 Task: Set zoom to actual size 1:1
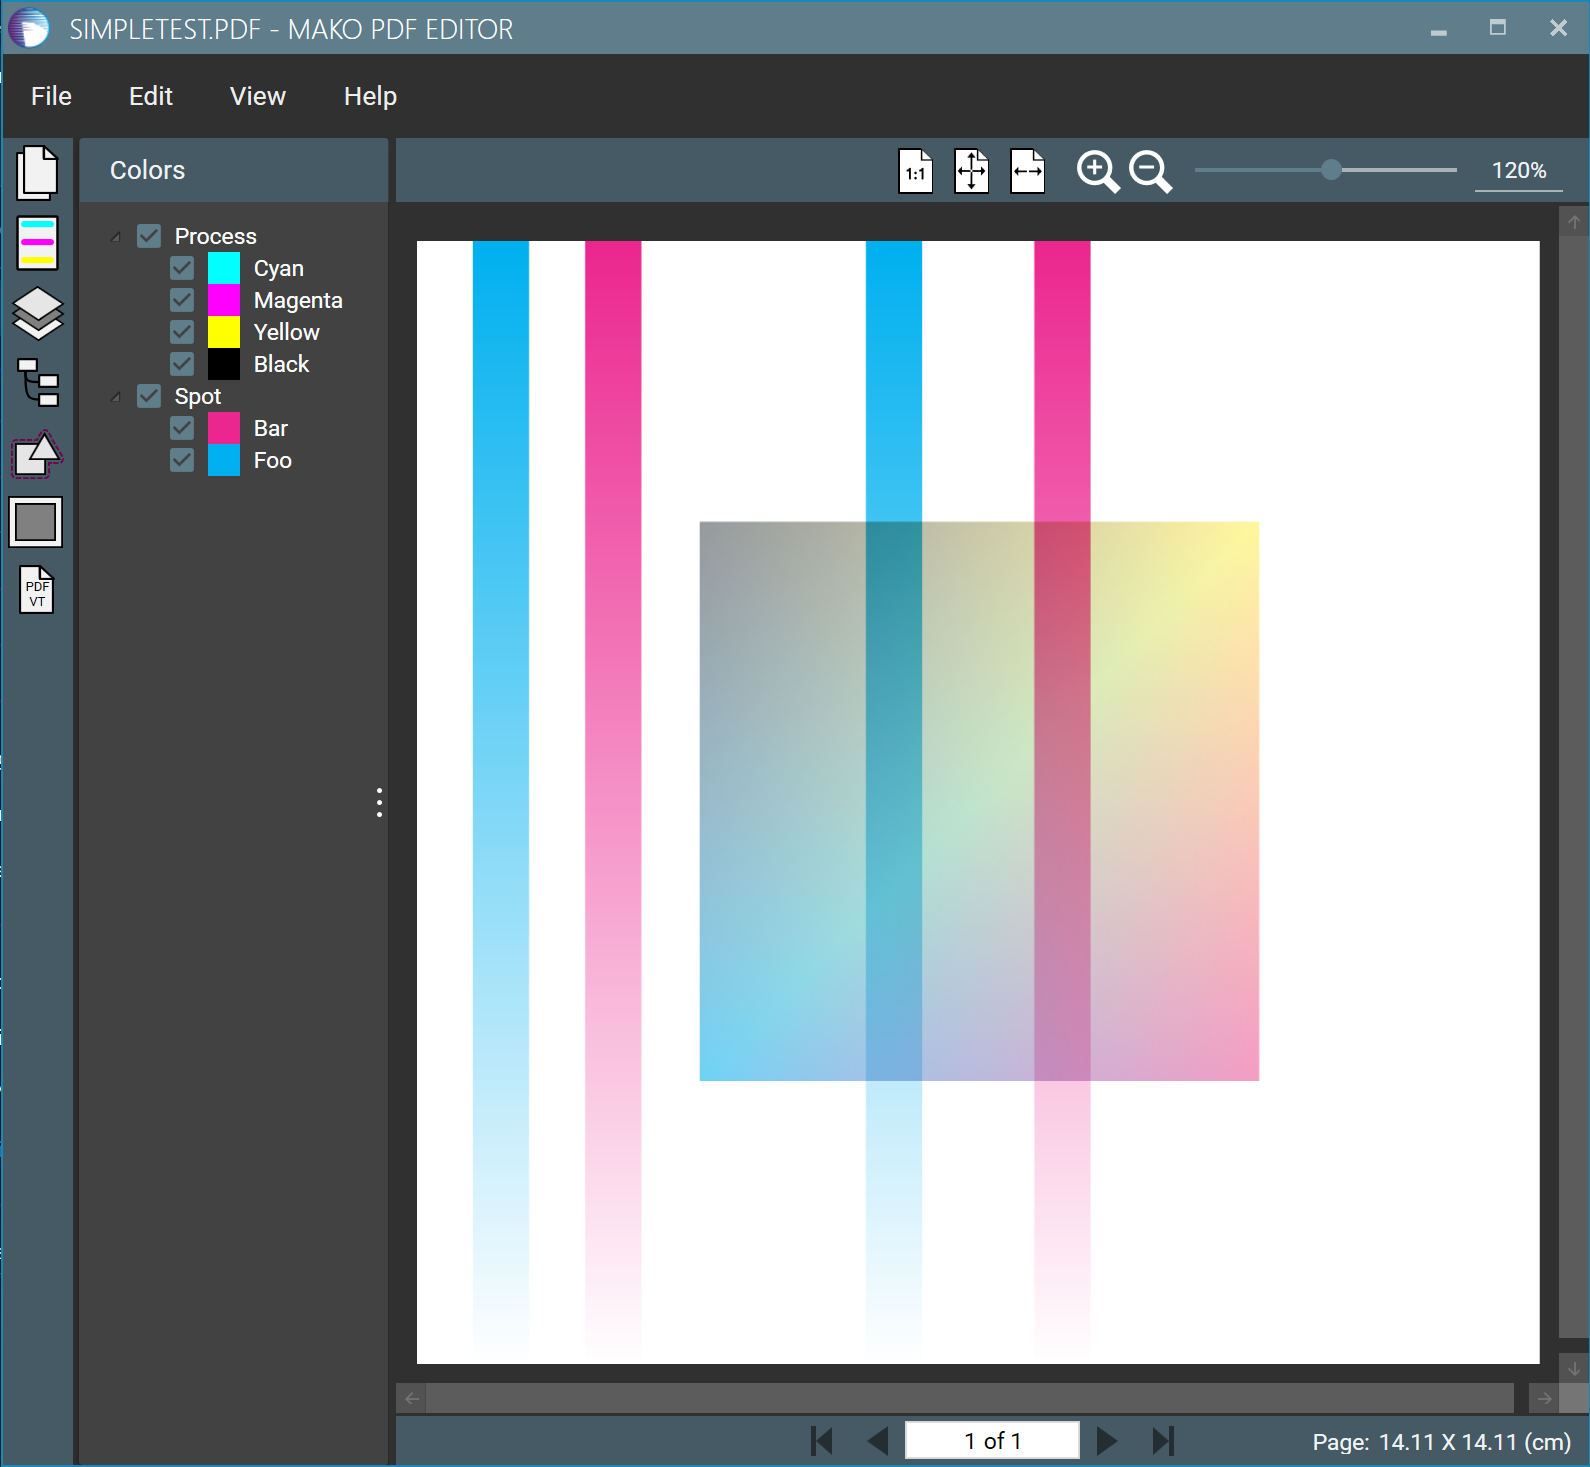click(x=915, y=171)
